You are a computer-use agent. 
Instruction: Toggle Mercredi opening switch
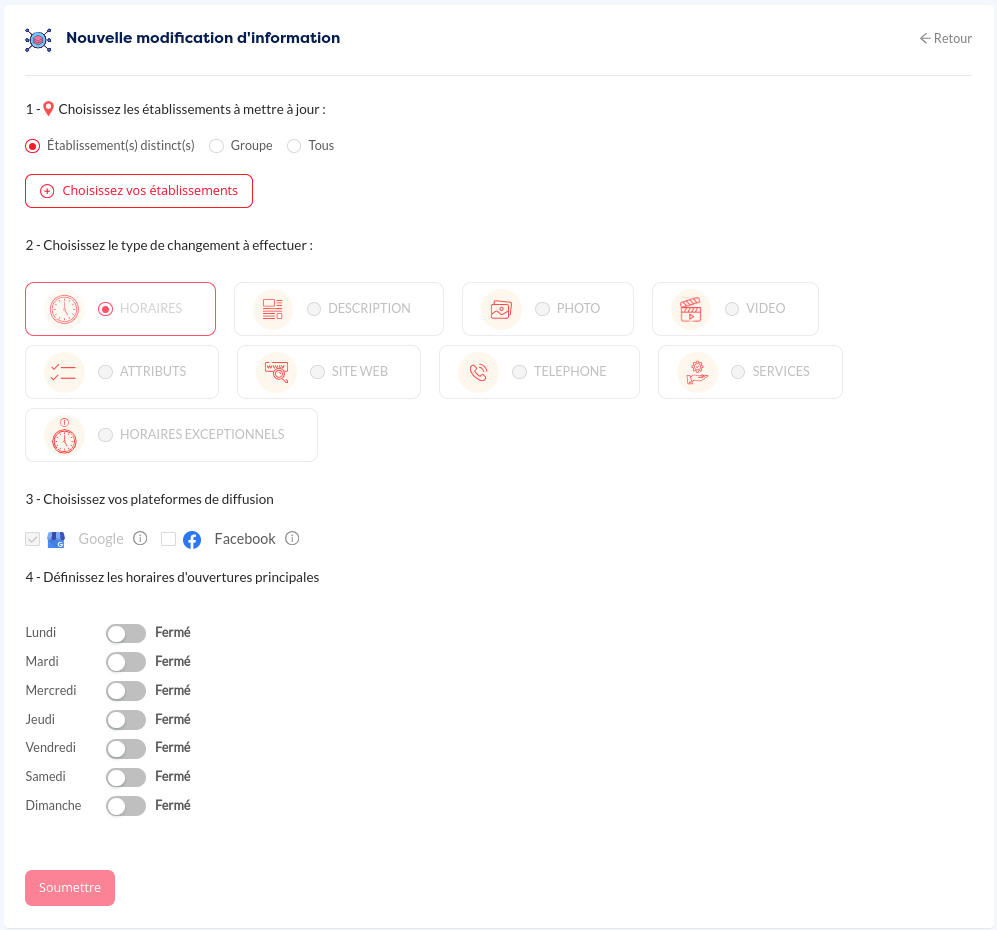[x=126, y=691]
